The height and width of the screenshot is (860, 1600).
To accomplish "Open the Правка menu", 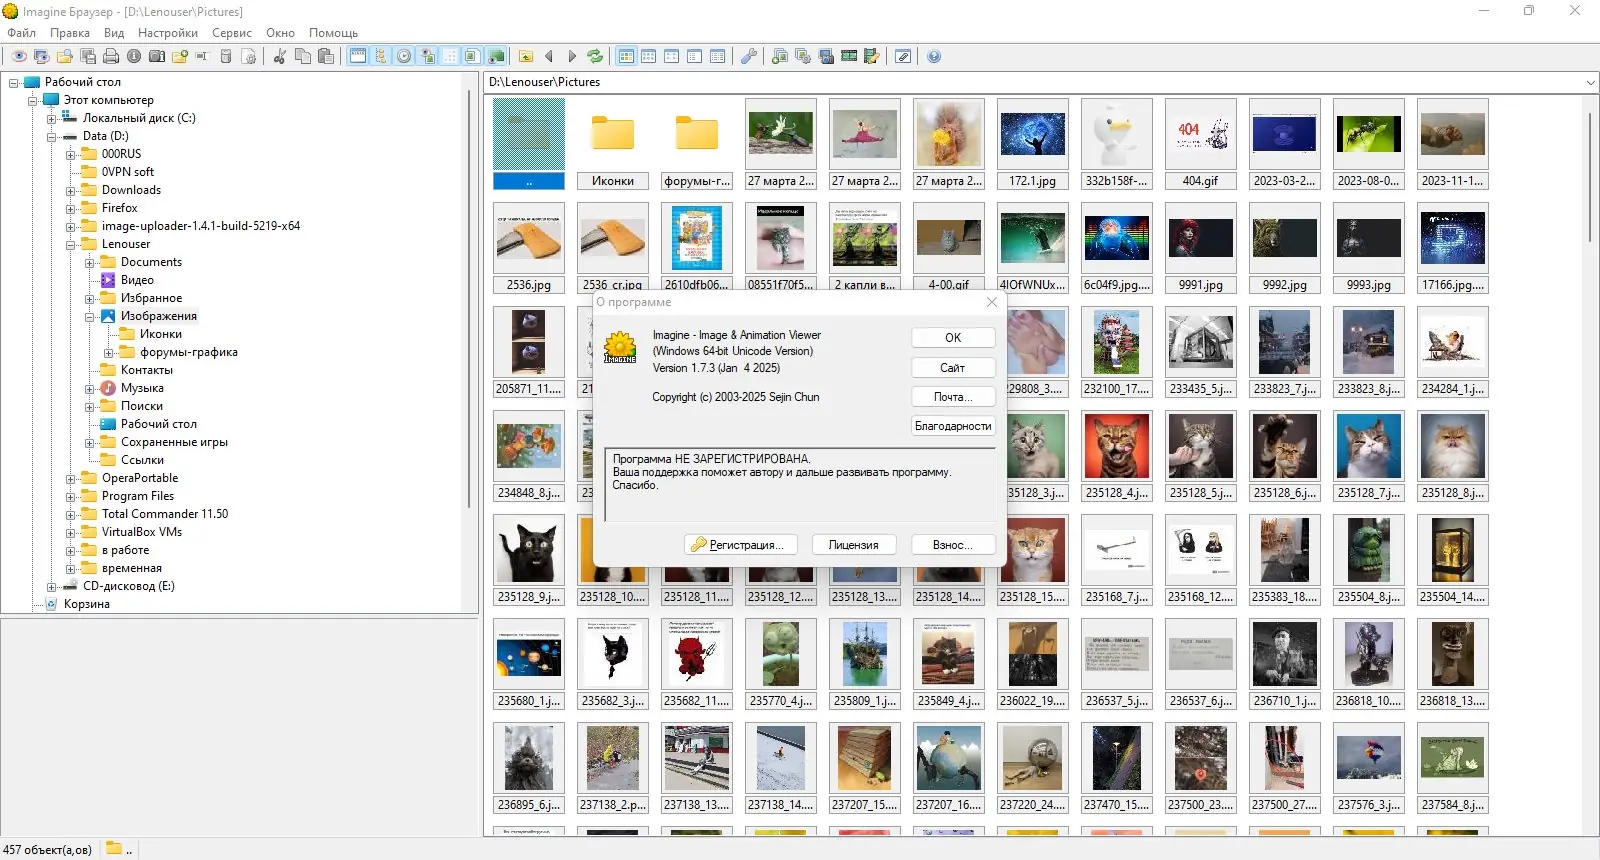I will click(x=70, y=33).
